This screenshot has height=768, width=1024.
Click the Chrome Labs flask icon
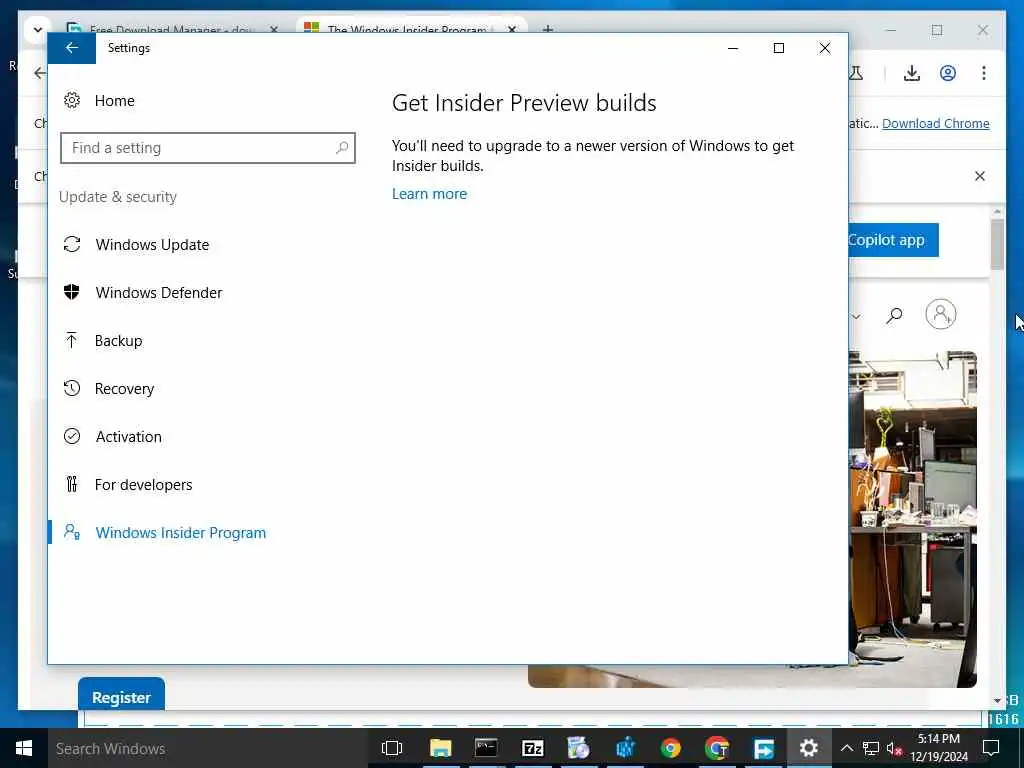click(x=856, y=73)
